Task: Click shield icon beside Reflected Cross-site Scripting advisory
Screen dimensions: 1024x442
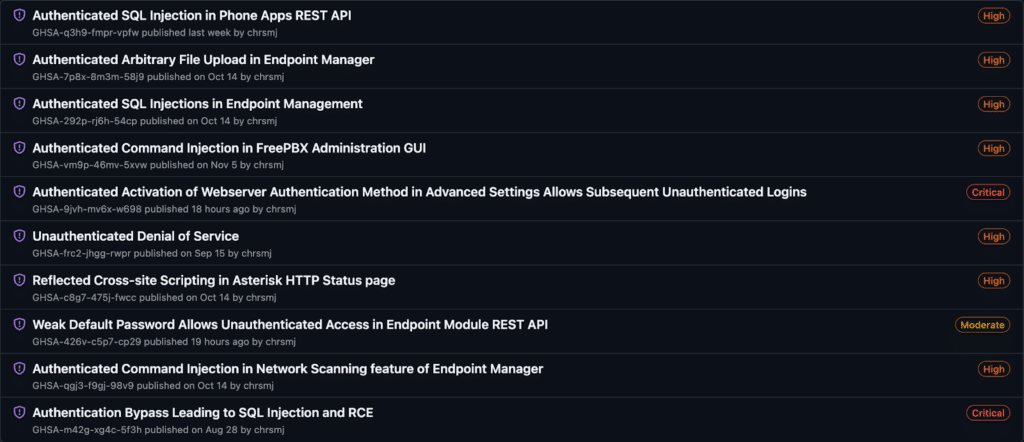Action: [x=19, y=280]
